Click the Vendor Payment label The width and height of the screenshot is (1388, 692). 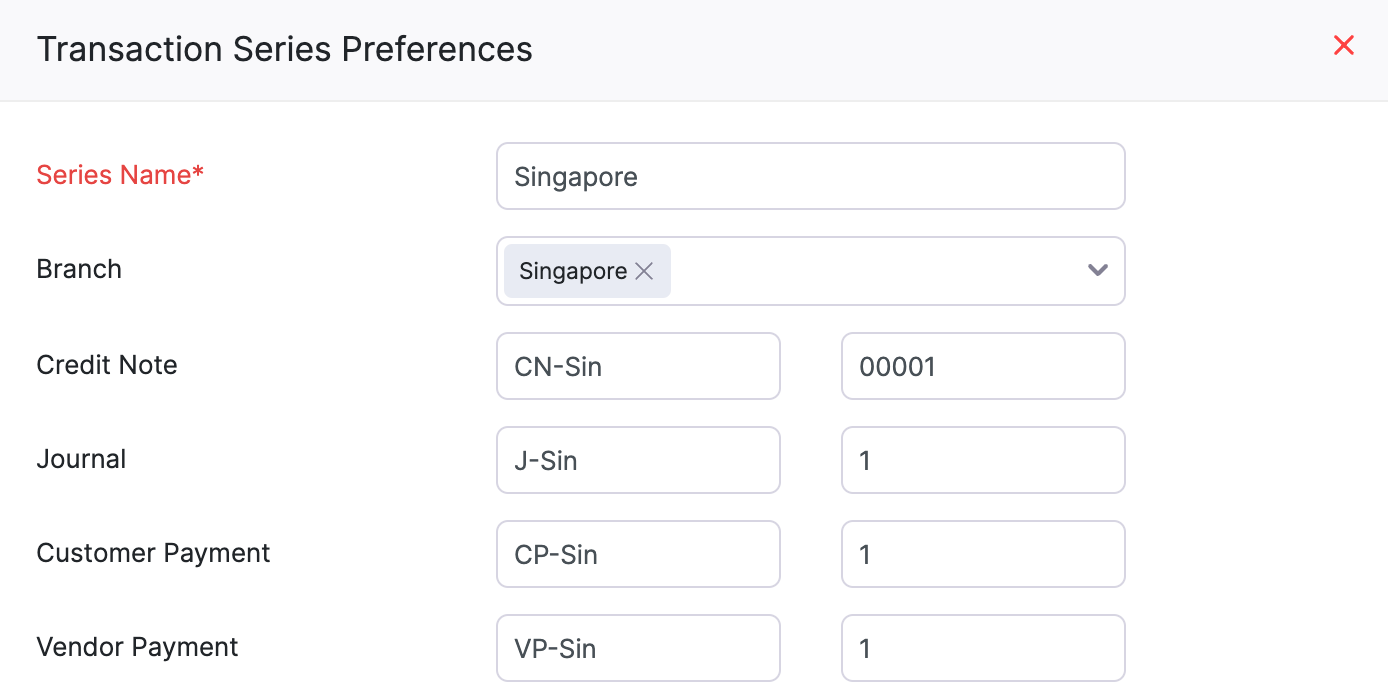(137, 647)
